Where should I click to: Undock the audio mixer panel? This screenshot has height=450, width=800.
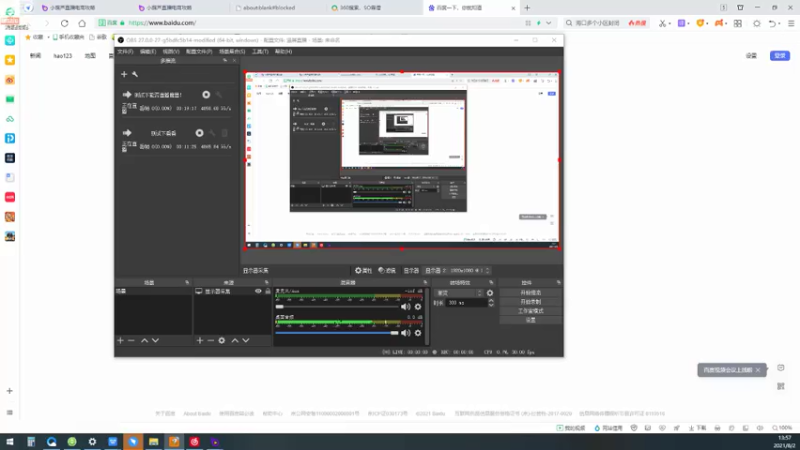425,283
